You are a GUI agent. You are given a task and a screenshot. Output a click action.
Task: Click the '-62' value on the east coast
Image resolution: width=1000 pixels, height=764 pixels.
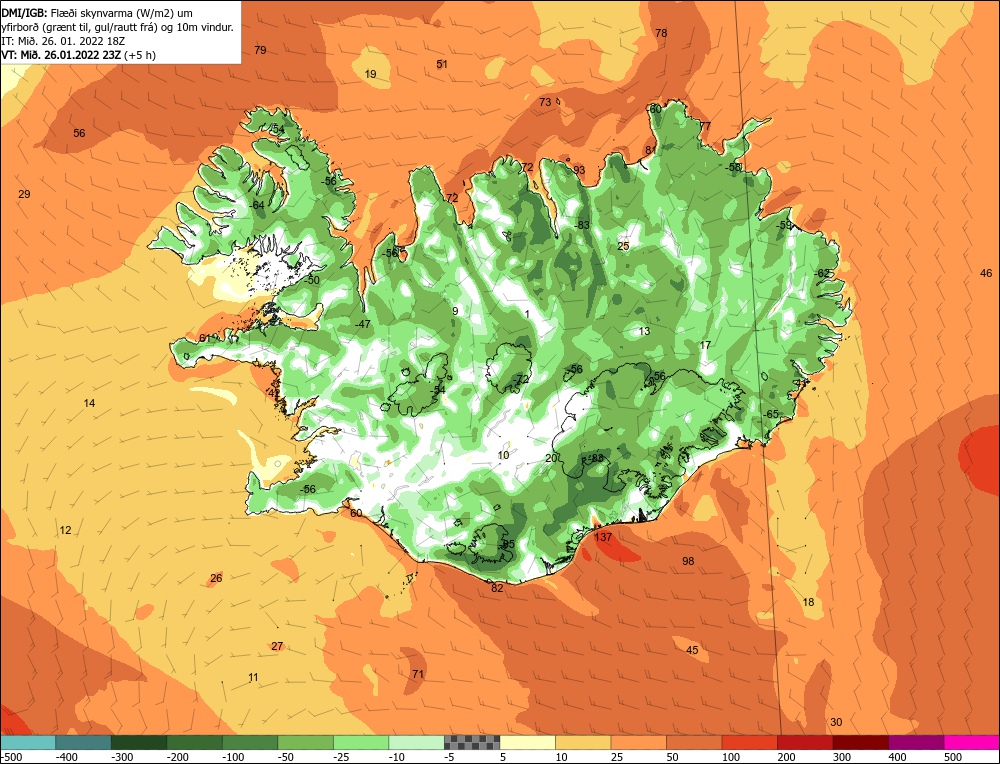(x=822, y=273)
